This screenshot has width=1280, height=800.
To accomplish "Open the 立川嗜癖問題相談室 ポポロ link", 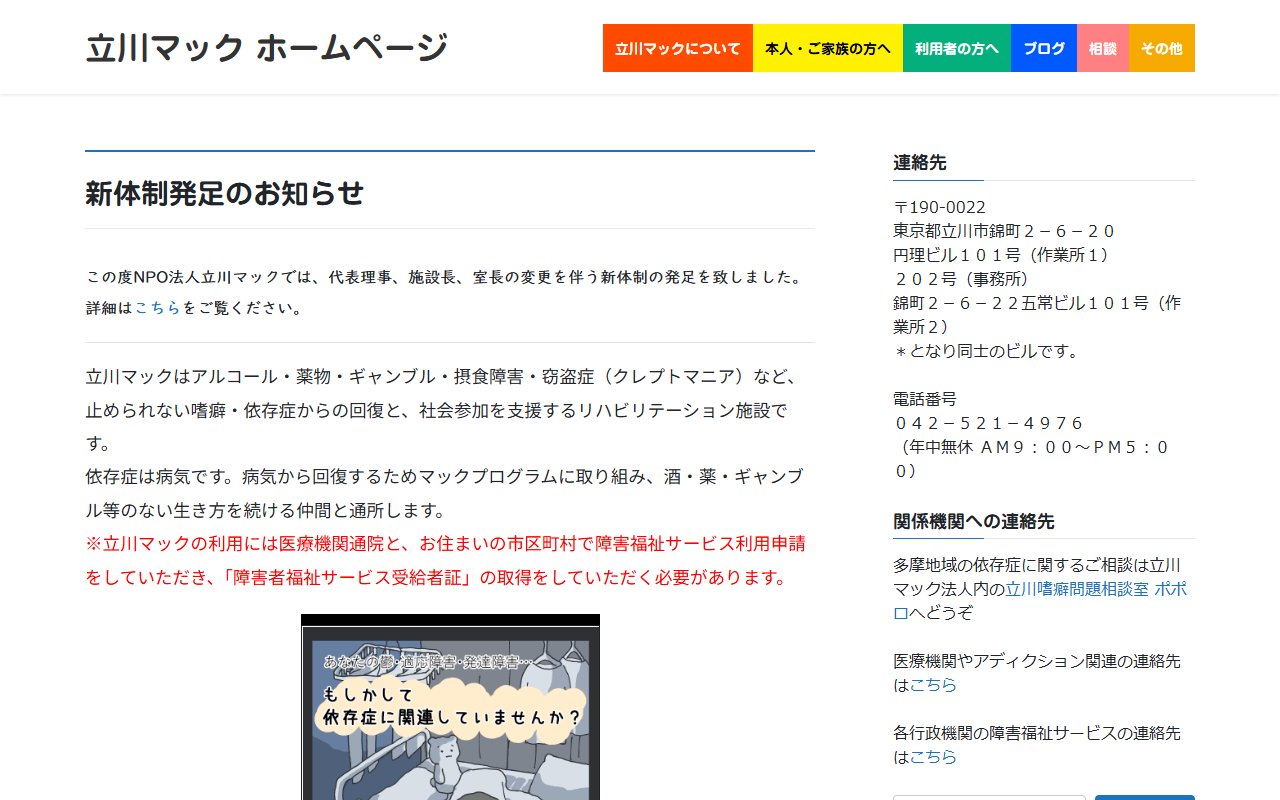I will (1040, 601).
